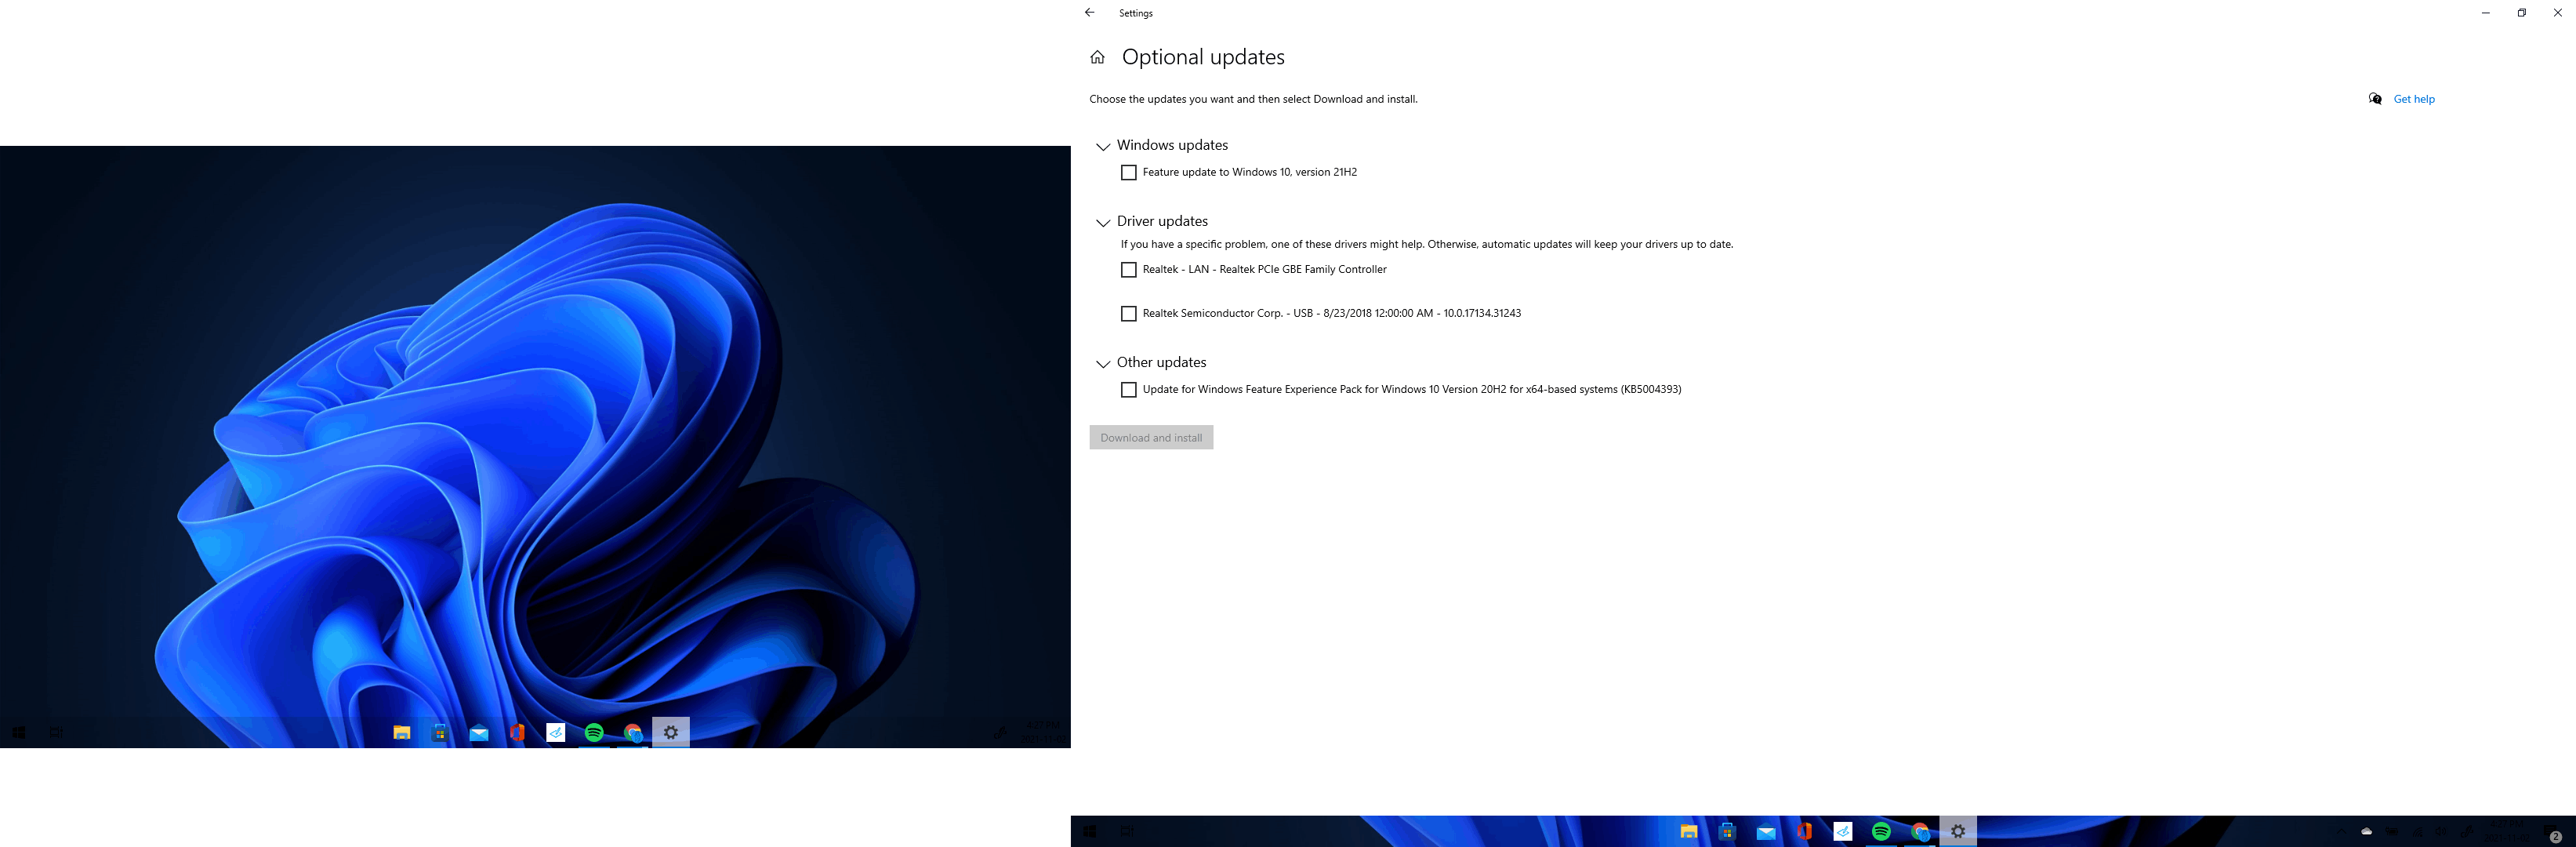Collapse the Other updates section
2576x847 pixels.
click(1101, 360)
